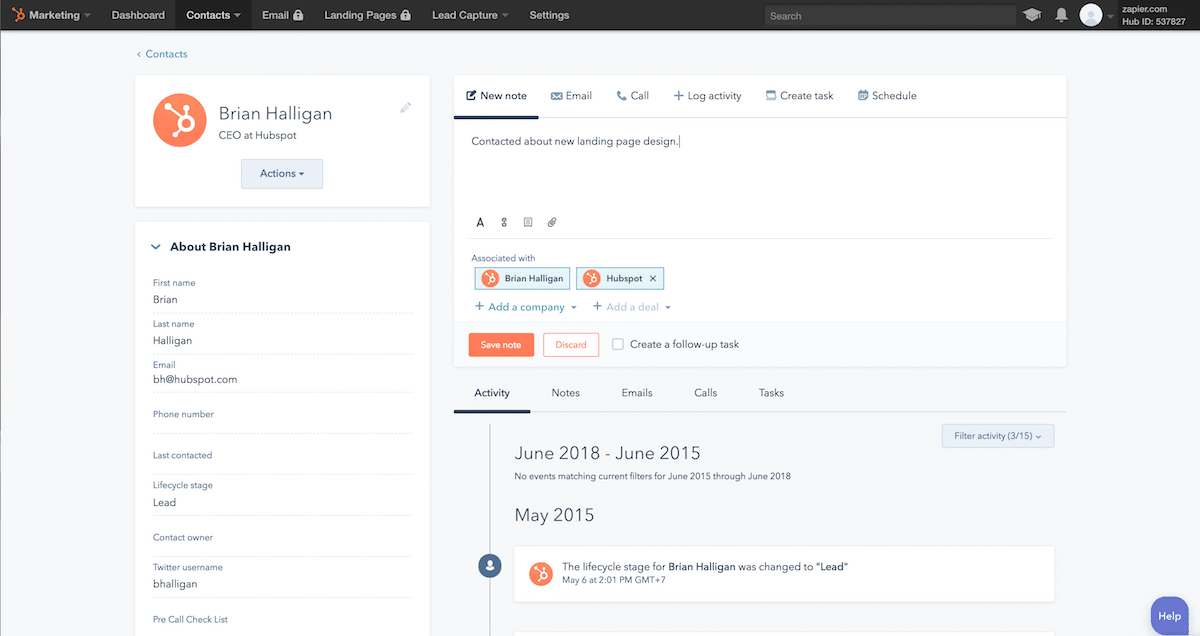Image resolution: width=1200 pixels, height=636 pixels.
Task: Open the Schedule tab
Action: coord(887,96)
